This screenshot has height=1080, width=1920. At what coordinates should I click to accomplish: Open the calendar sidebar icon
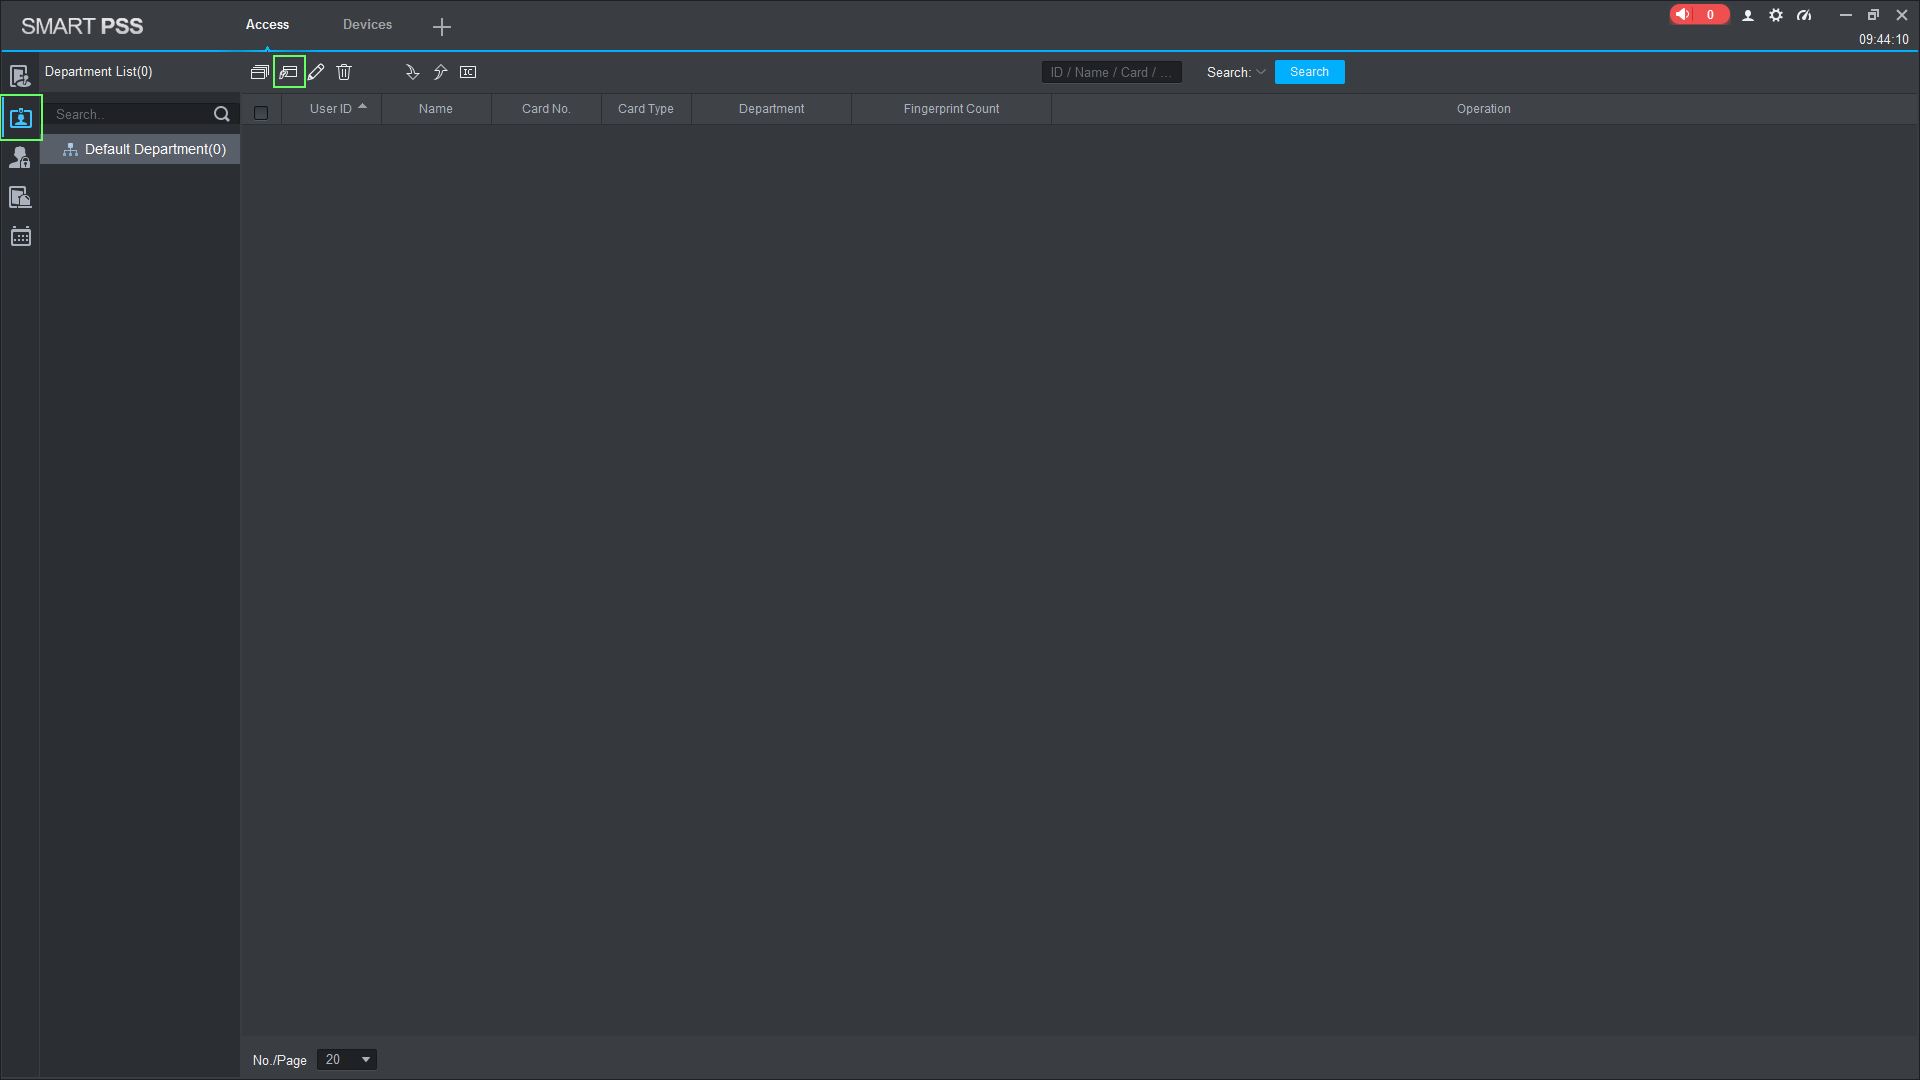point(20,237)
